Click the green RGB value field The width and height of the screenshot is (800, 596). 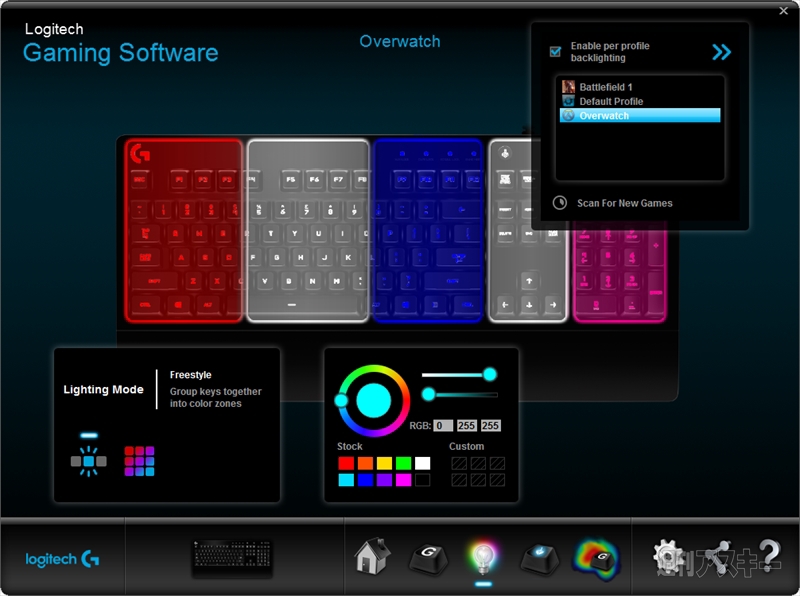click(x=466, y=426)
